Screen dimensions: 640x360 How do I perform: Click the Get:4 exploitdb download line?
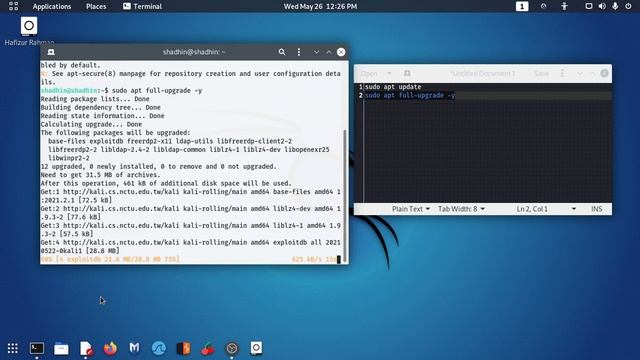(x=191, y=247)
